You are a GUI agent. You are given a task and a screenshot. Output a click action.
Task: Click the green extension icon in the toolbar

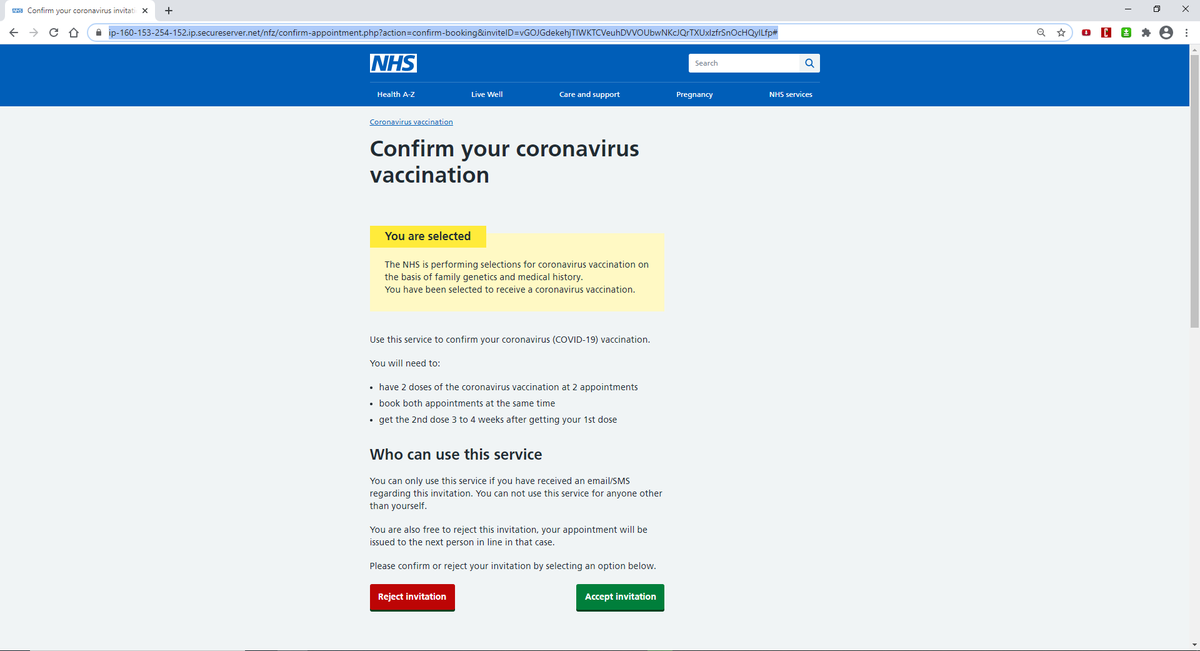tap(1125, 32)
